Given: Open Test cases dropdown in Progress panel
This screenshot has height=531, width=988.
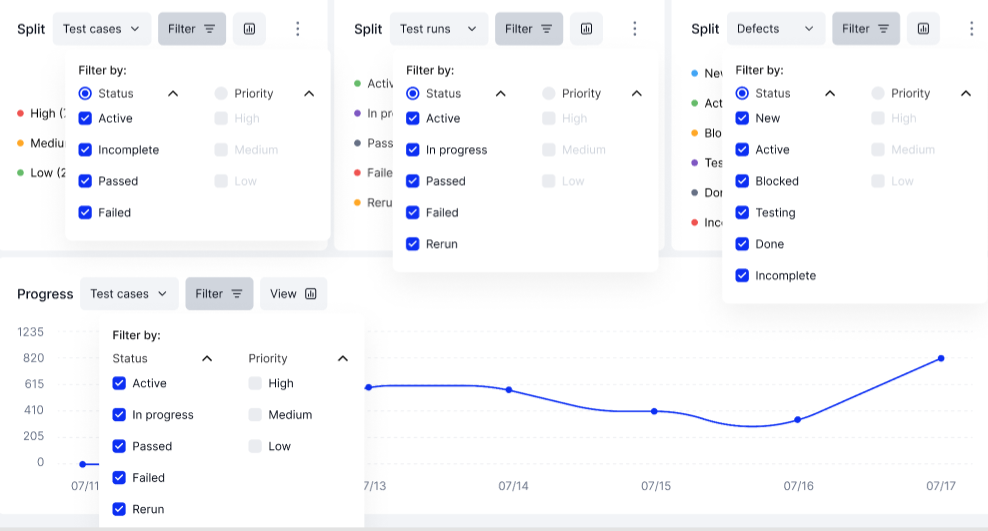Looking at the screenshot, I should (x=129, y=294).
